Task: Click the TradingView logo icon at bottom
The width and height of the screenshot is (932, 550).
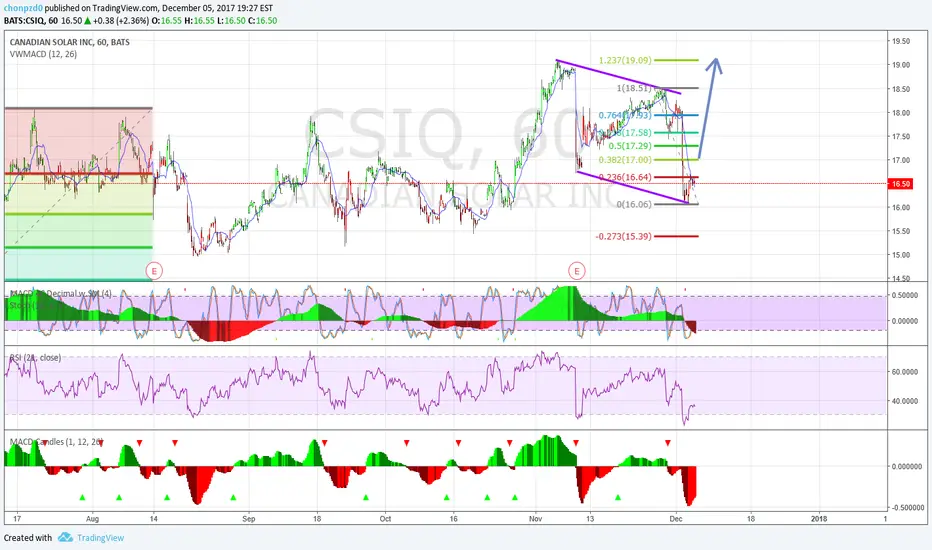Action: coord(65,538)
